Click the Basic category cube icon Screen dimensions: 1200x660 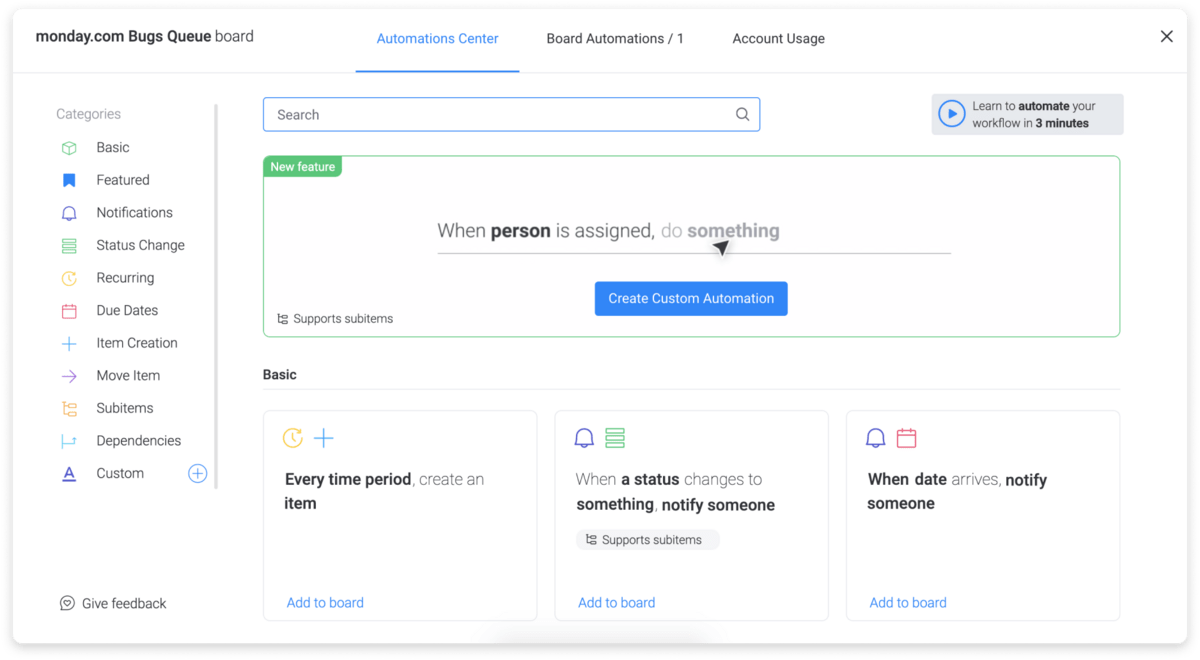(x=69, y=148)
